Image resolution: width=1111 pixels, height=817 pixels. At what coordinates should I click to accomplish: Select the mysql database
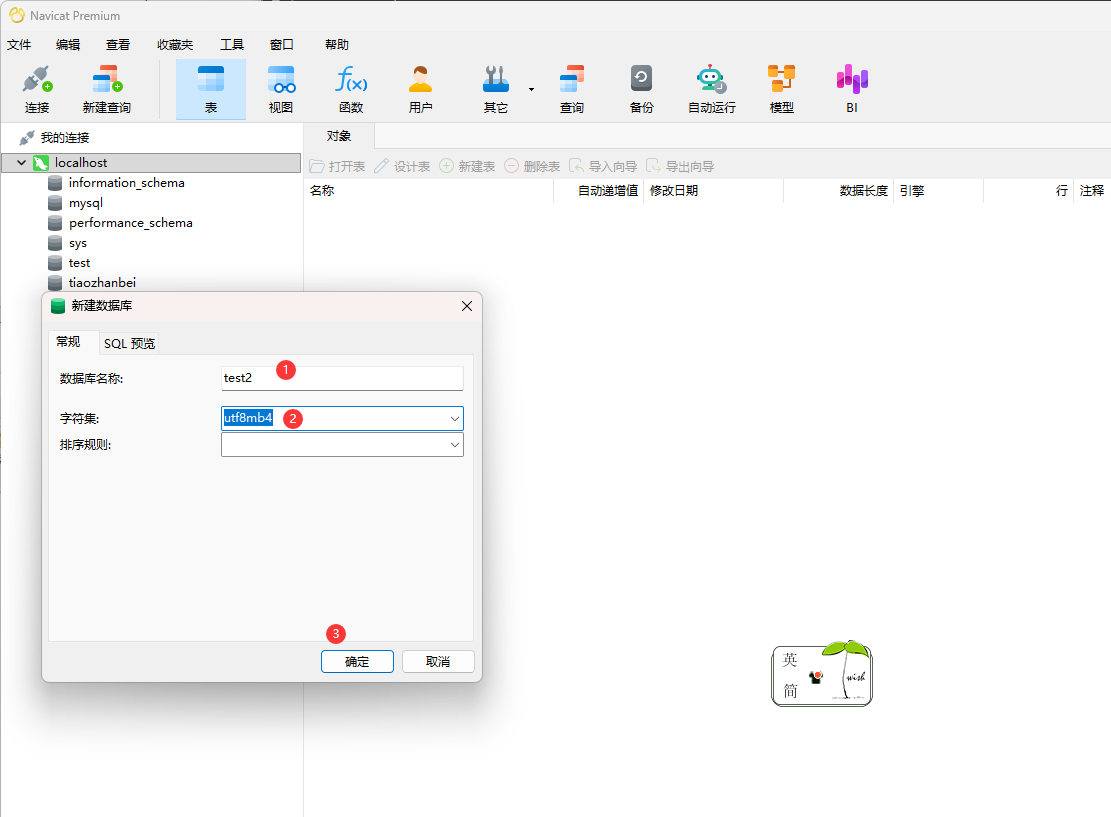tap(85, 203)
